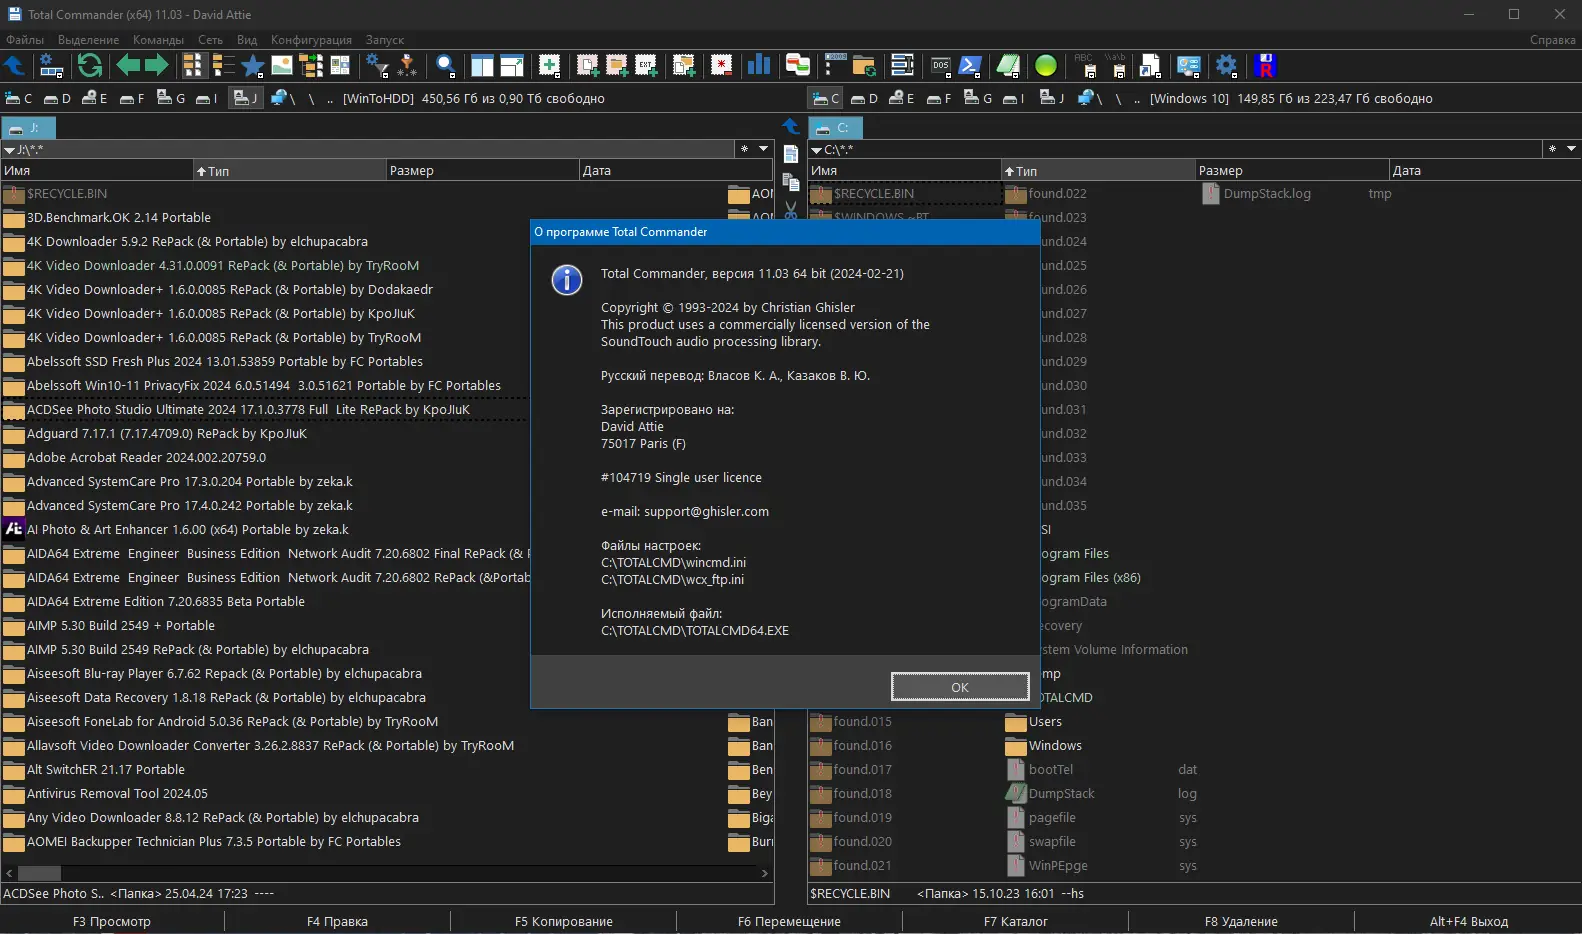
Task: Click the F5 Копирование button
Action: [x=563, y=921]
